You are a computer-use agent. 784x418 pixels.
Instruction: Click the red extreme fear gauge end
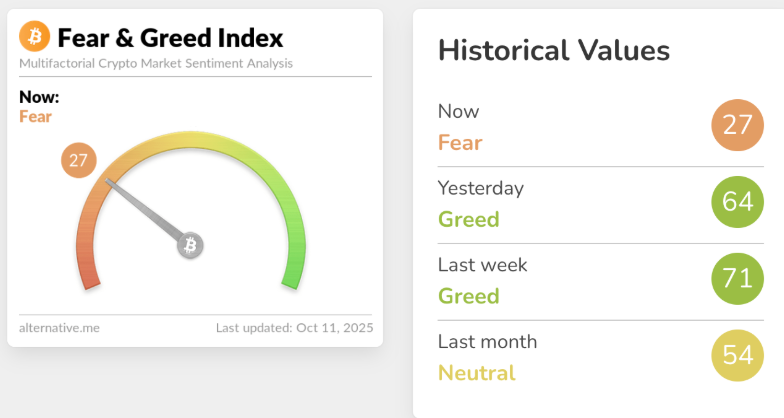tap(88, 270)
